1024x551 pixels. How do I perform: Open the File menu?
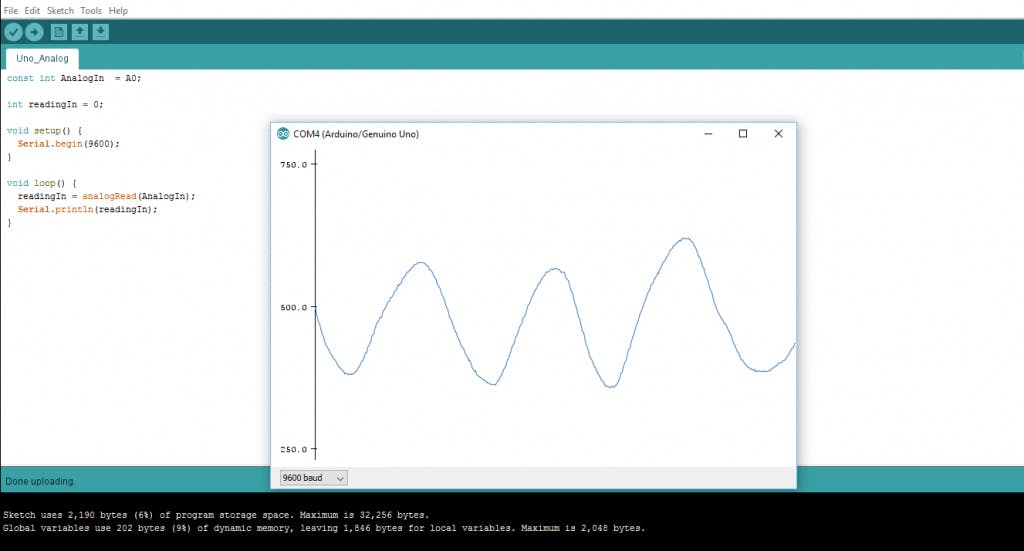point(11,10)
